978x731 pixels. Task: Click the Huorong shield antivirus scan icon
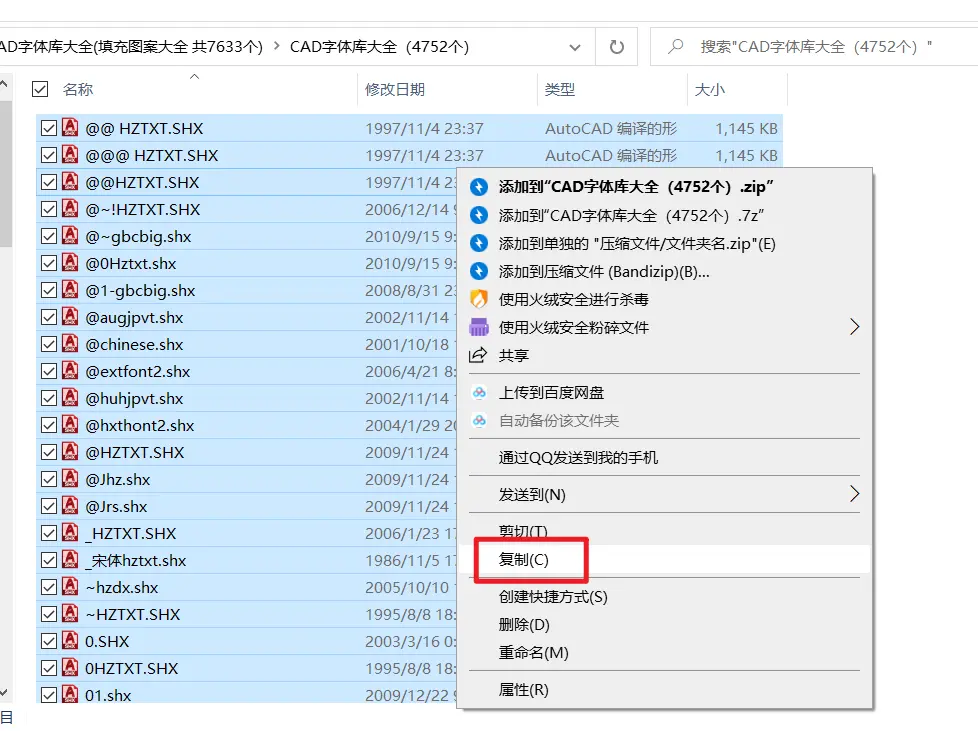coord(478,299)
